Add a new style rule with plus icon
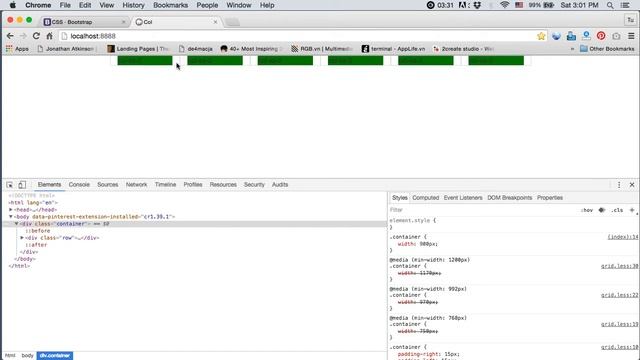This screenshot has width=640, height=360. coord(632,210)
